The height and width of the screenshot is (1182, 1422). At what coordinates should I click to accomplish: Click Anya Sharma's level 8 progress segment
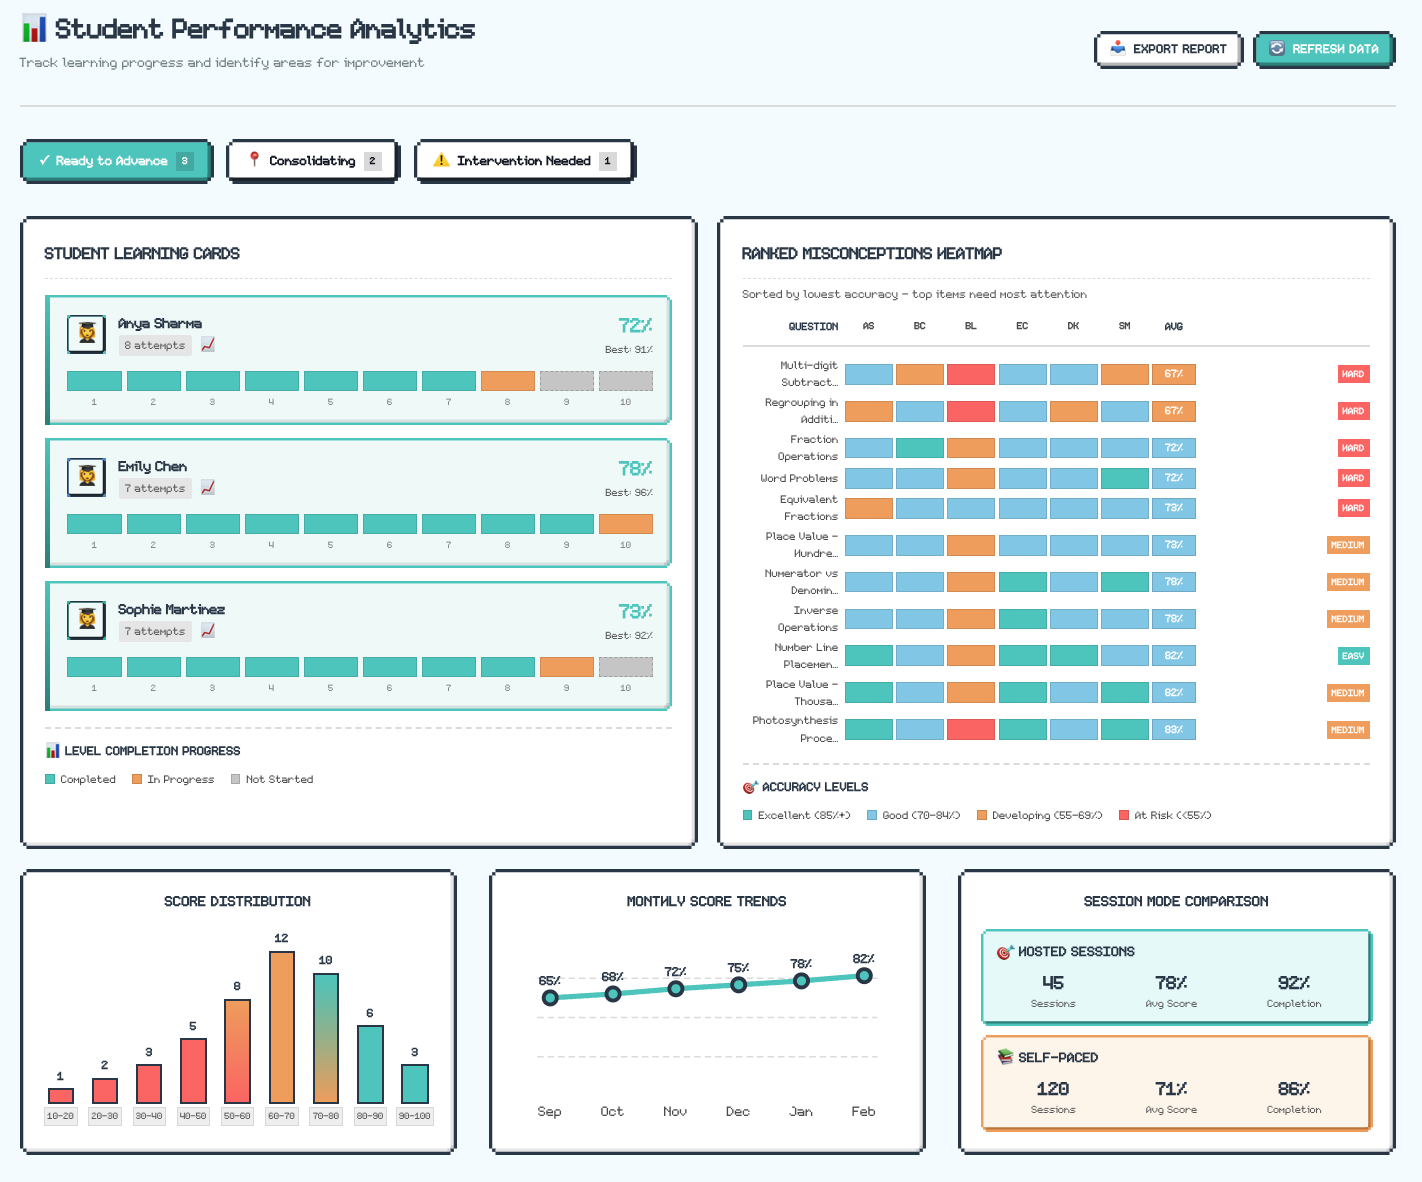point(507,381)
